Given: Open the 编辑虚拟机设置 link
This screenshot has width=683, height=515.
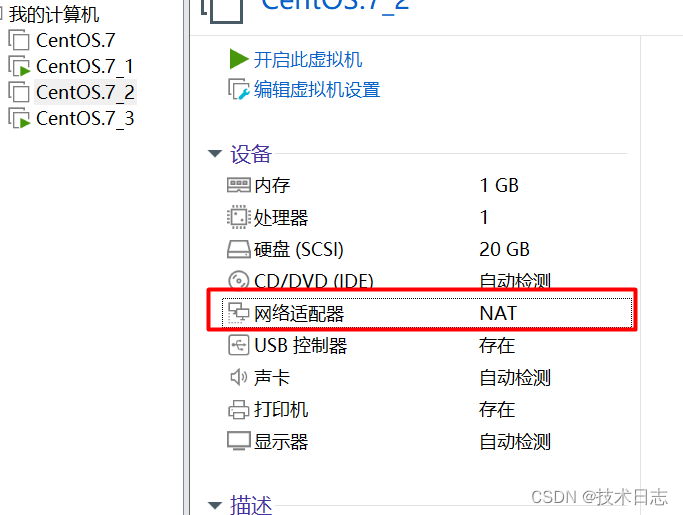Looking at the screenshot, I should coord(317,90).
